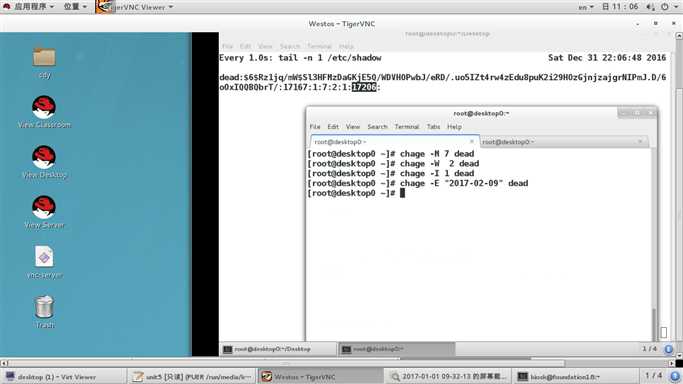Select the first root@desktop0 terminal tab
The image size is (683, 384).
tap(394, 142)
